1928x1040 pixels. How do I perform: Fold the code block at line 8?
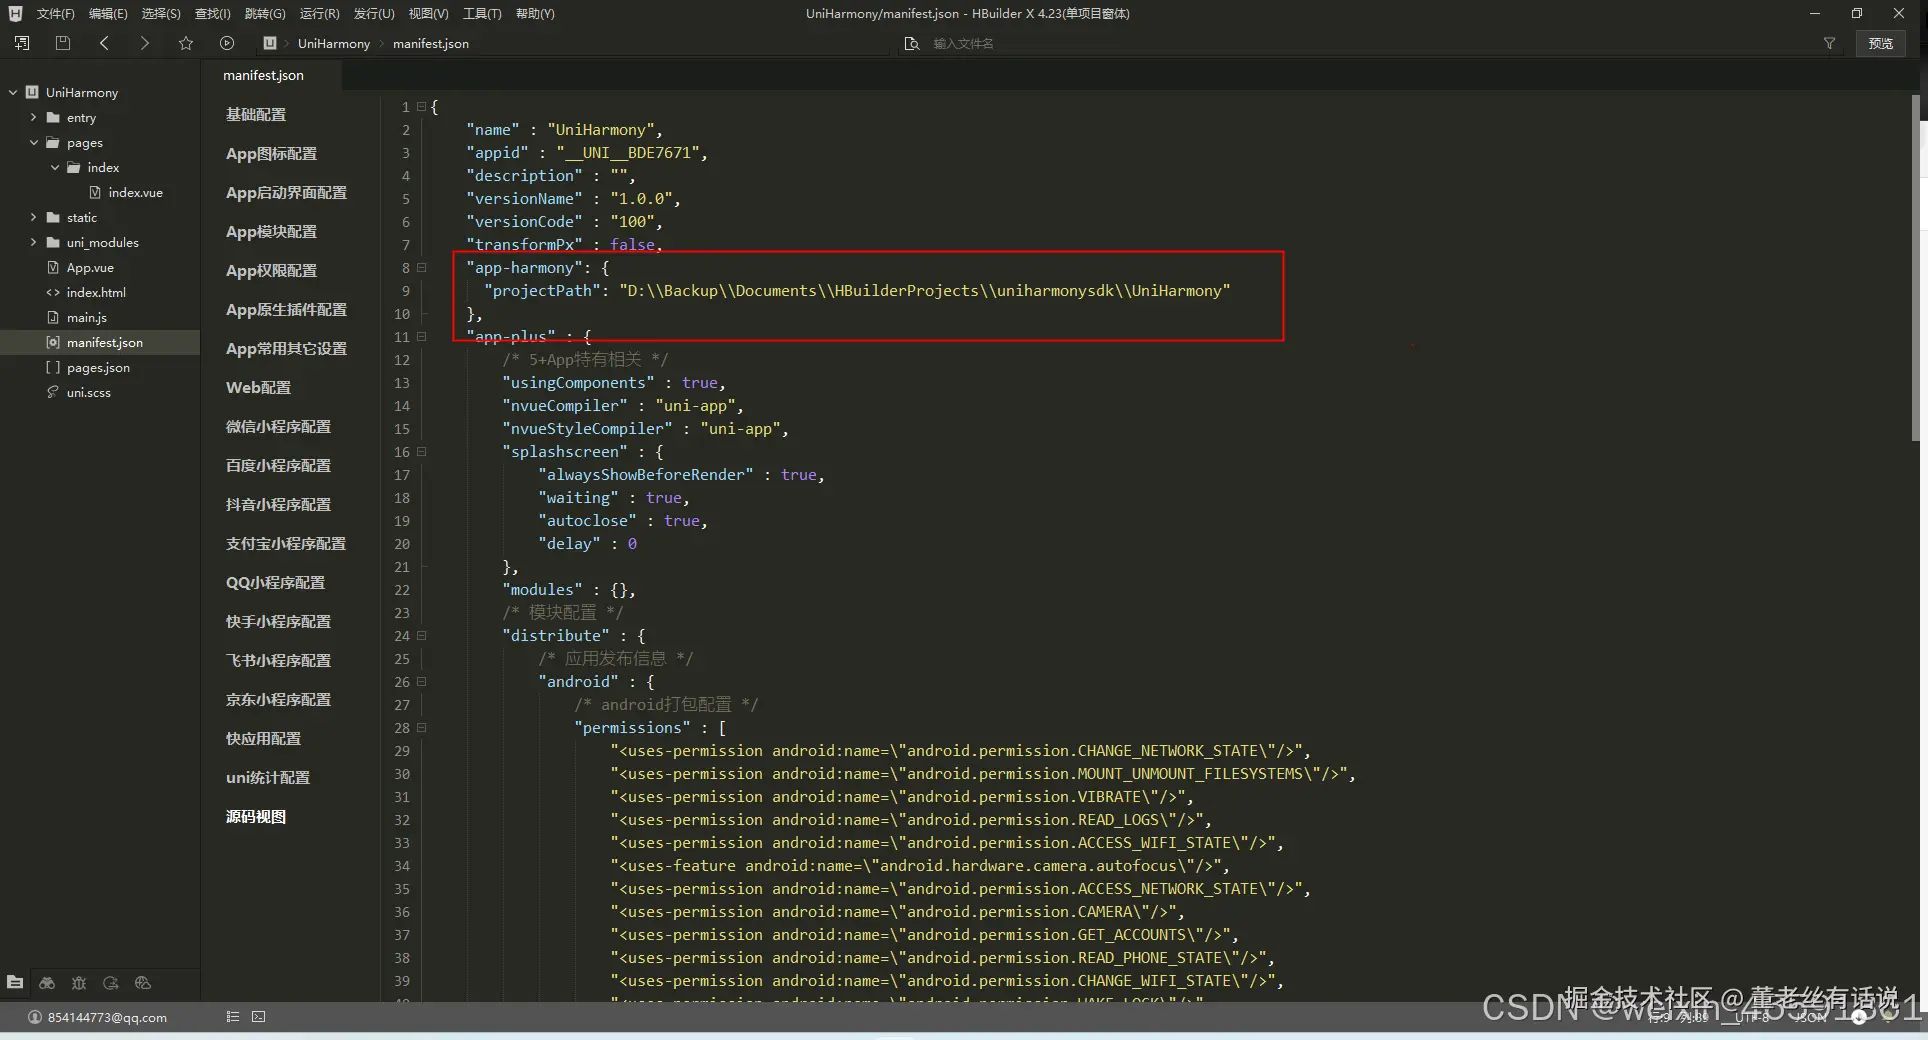(x=422, y=267)
